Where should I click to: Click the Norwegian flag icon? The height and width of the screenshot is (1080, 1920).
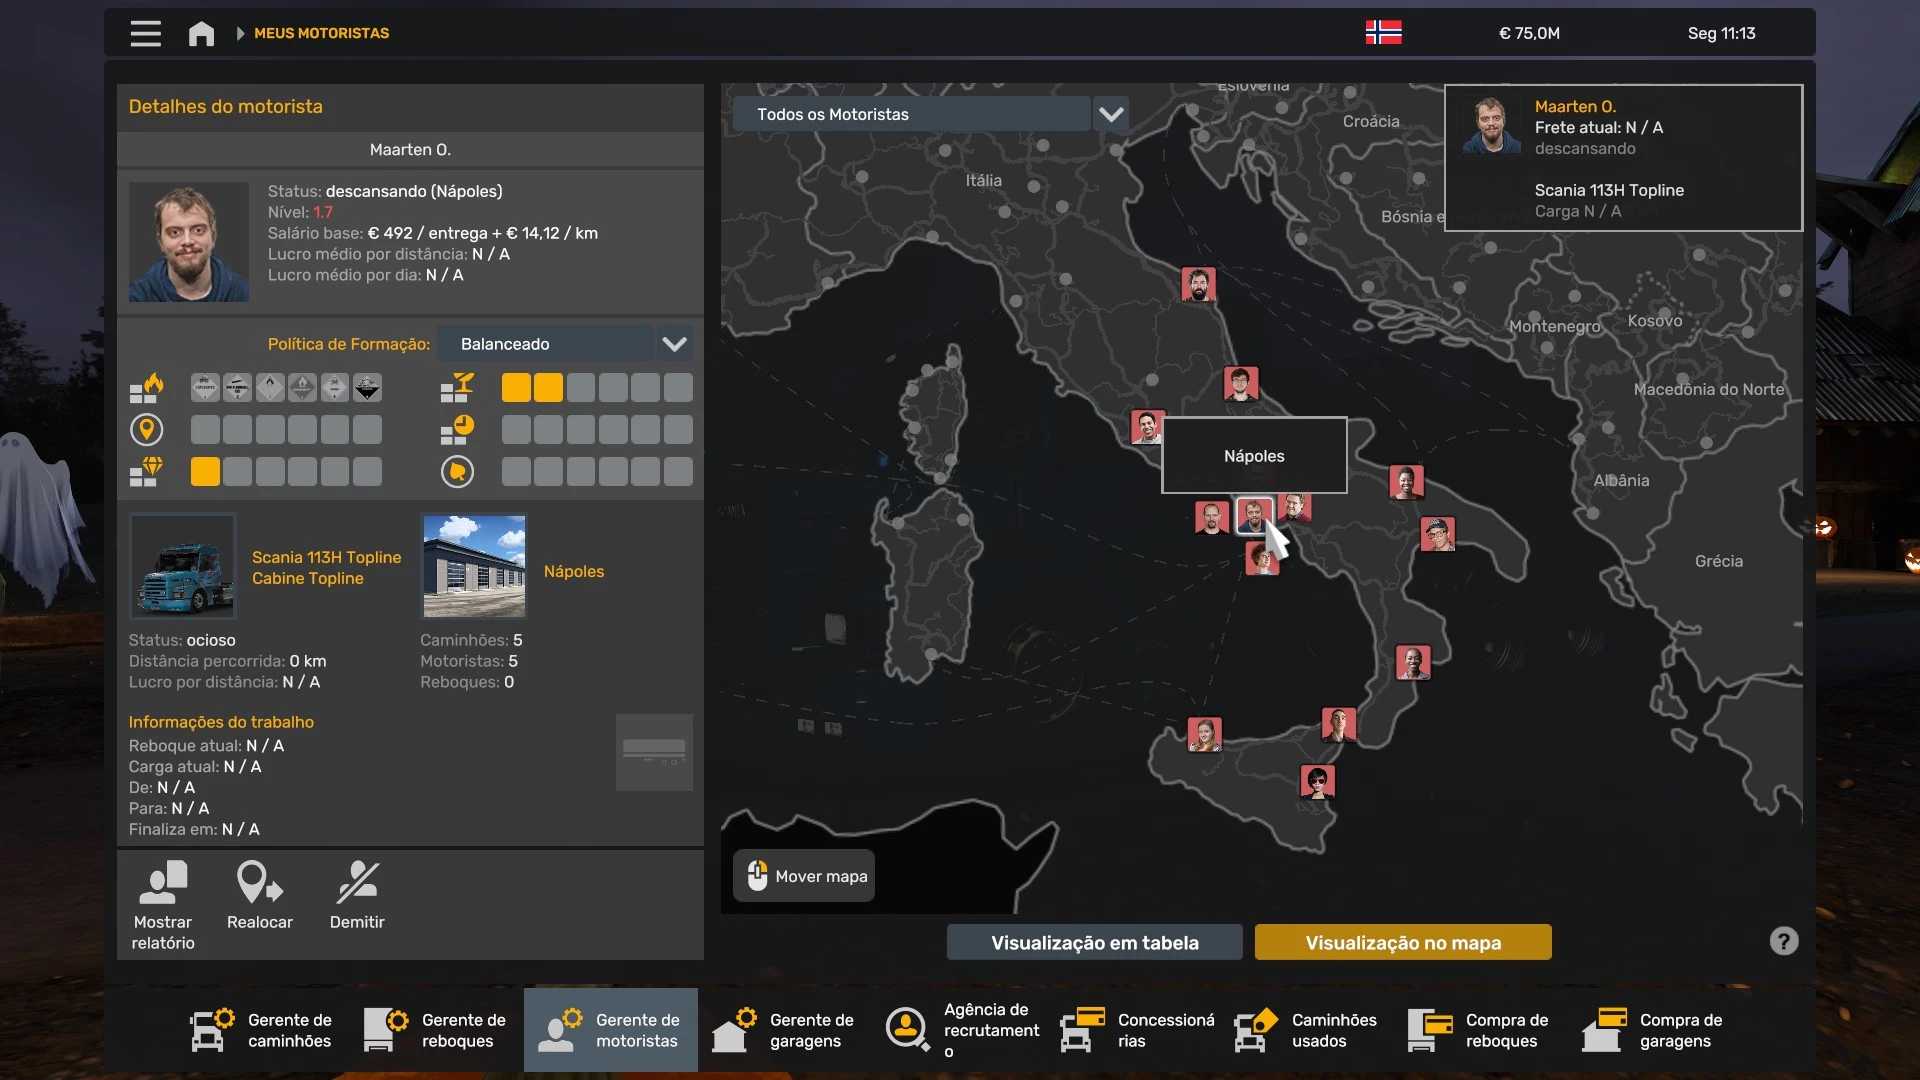tap(1383, 33)
